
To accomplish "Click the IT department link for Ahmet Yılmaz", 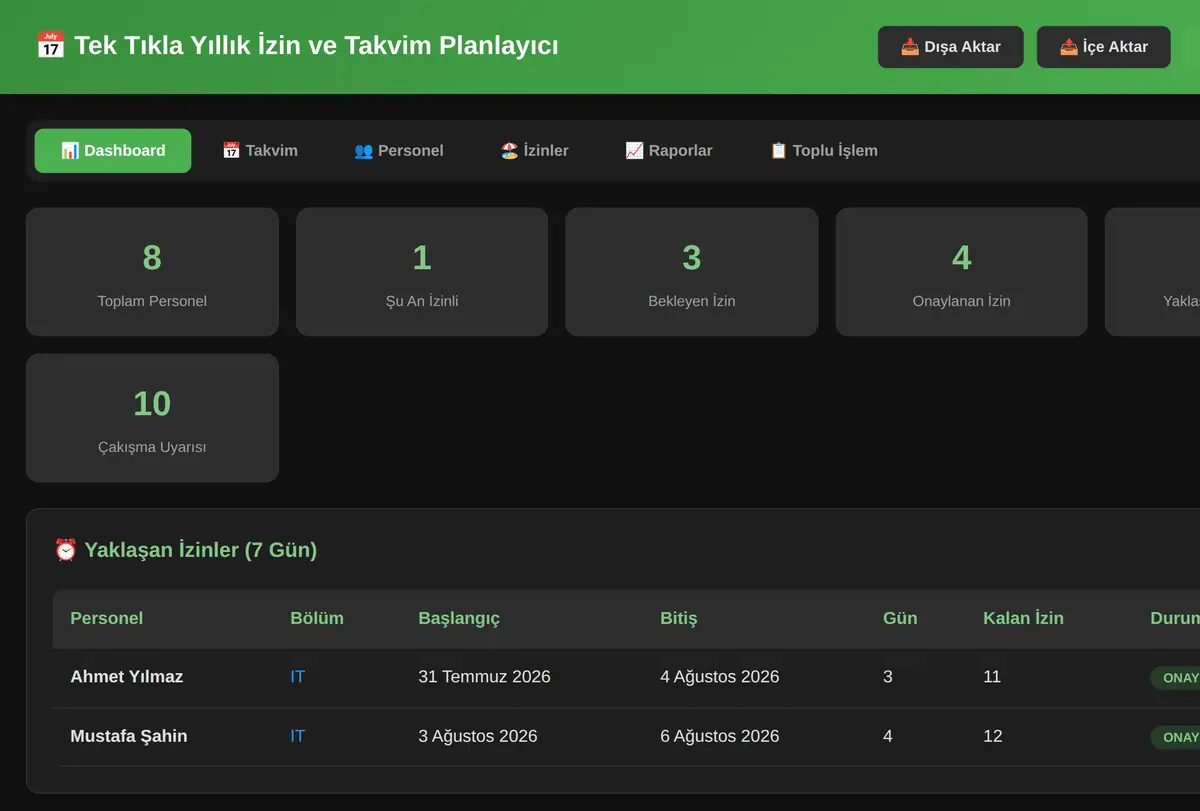I will (298, 677).
